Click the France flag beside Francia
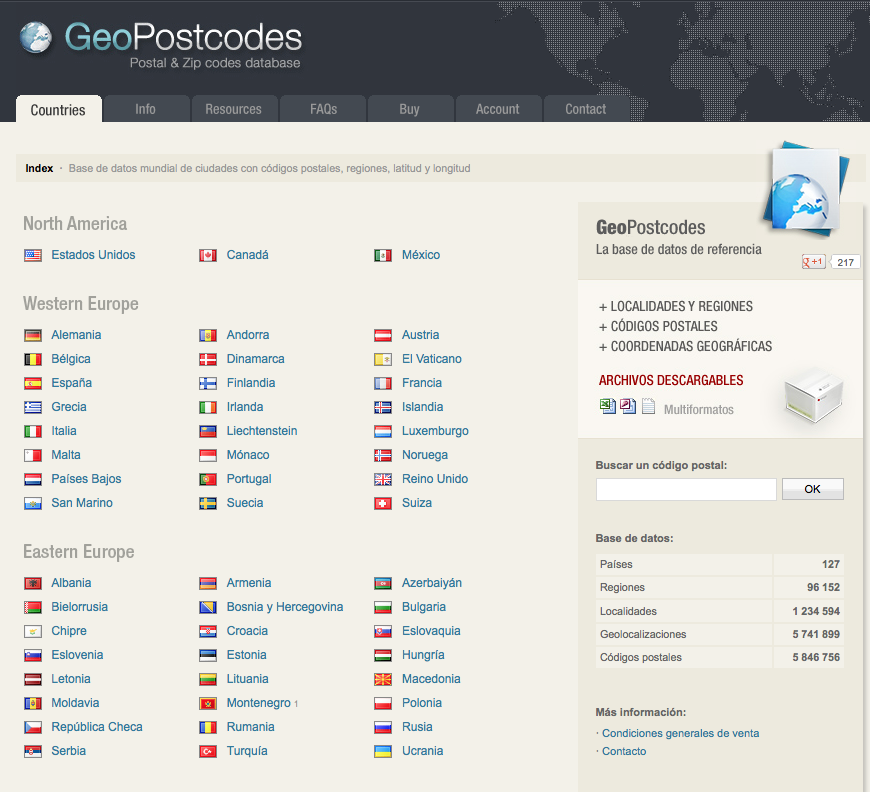870x792 pixels. coord(383,383)
